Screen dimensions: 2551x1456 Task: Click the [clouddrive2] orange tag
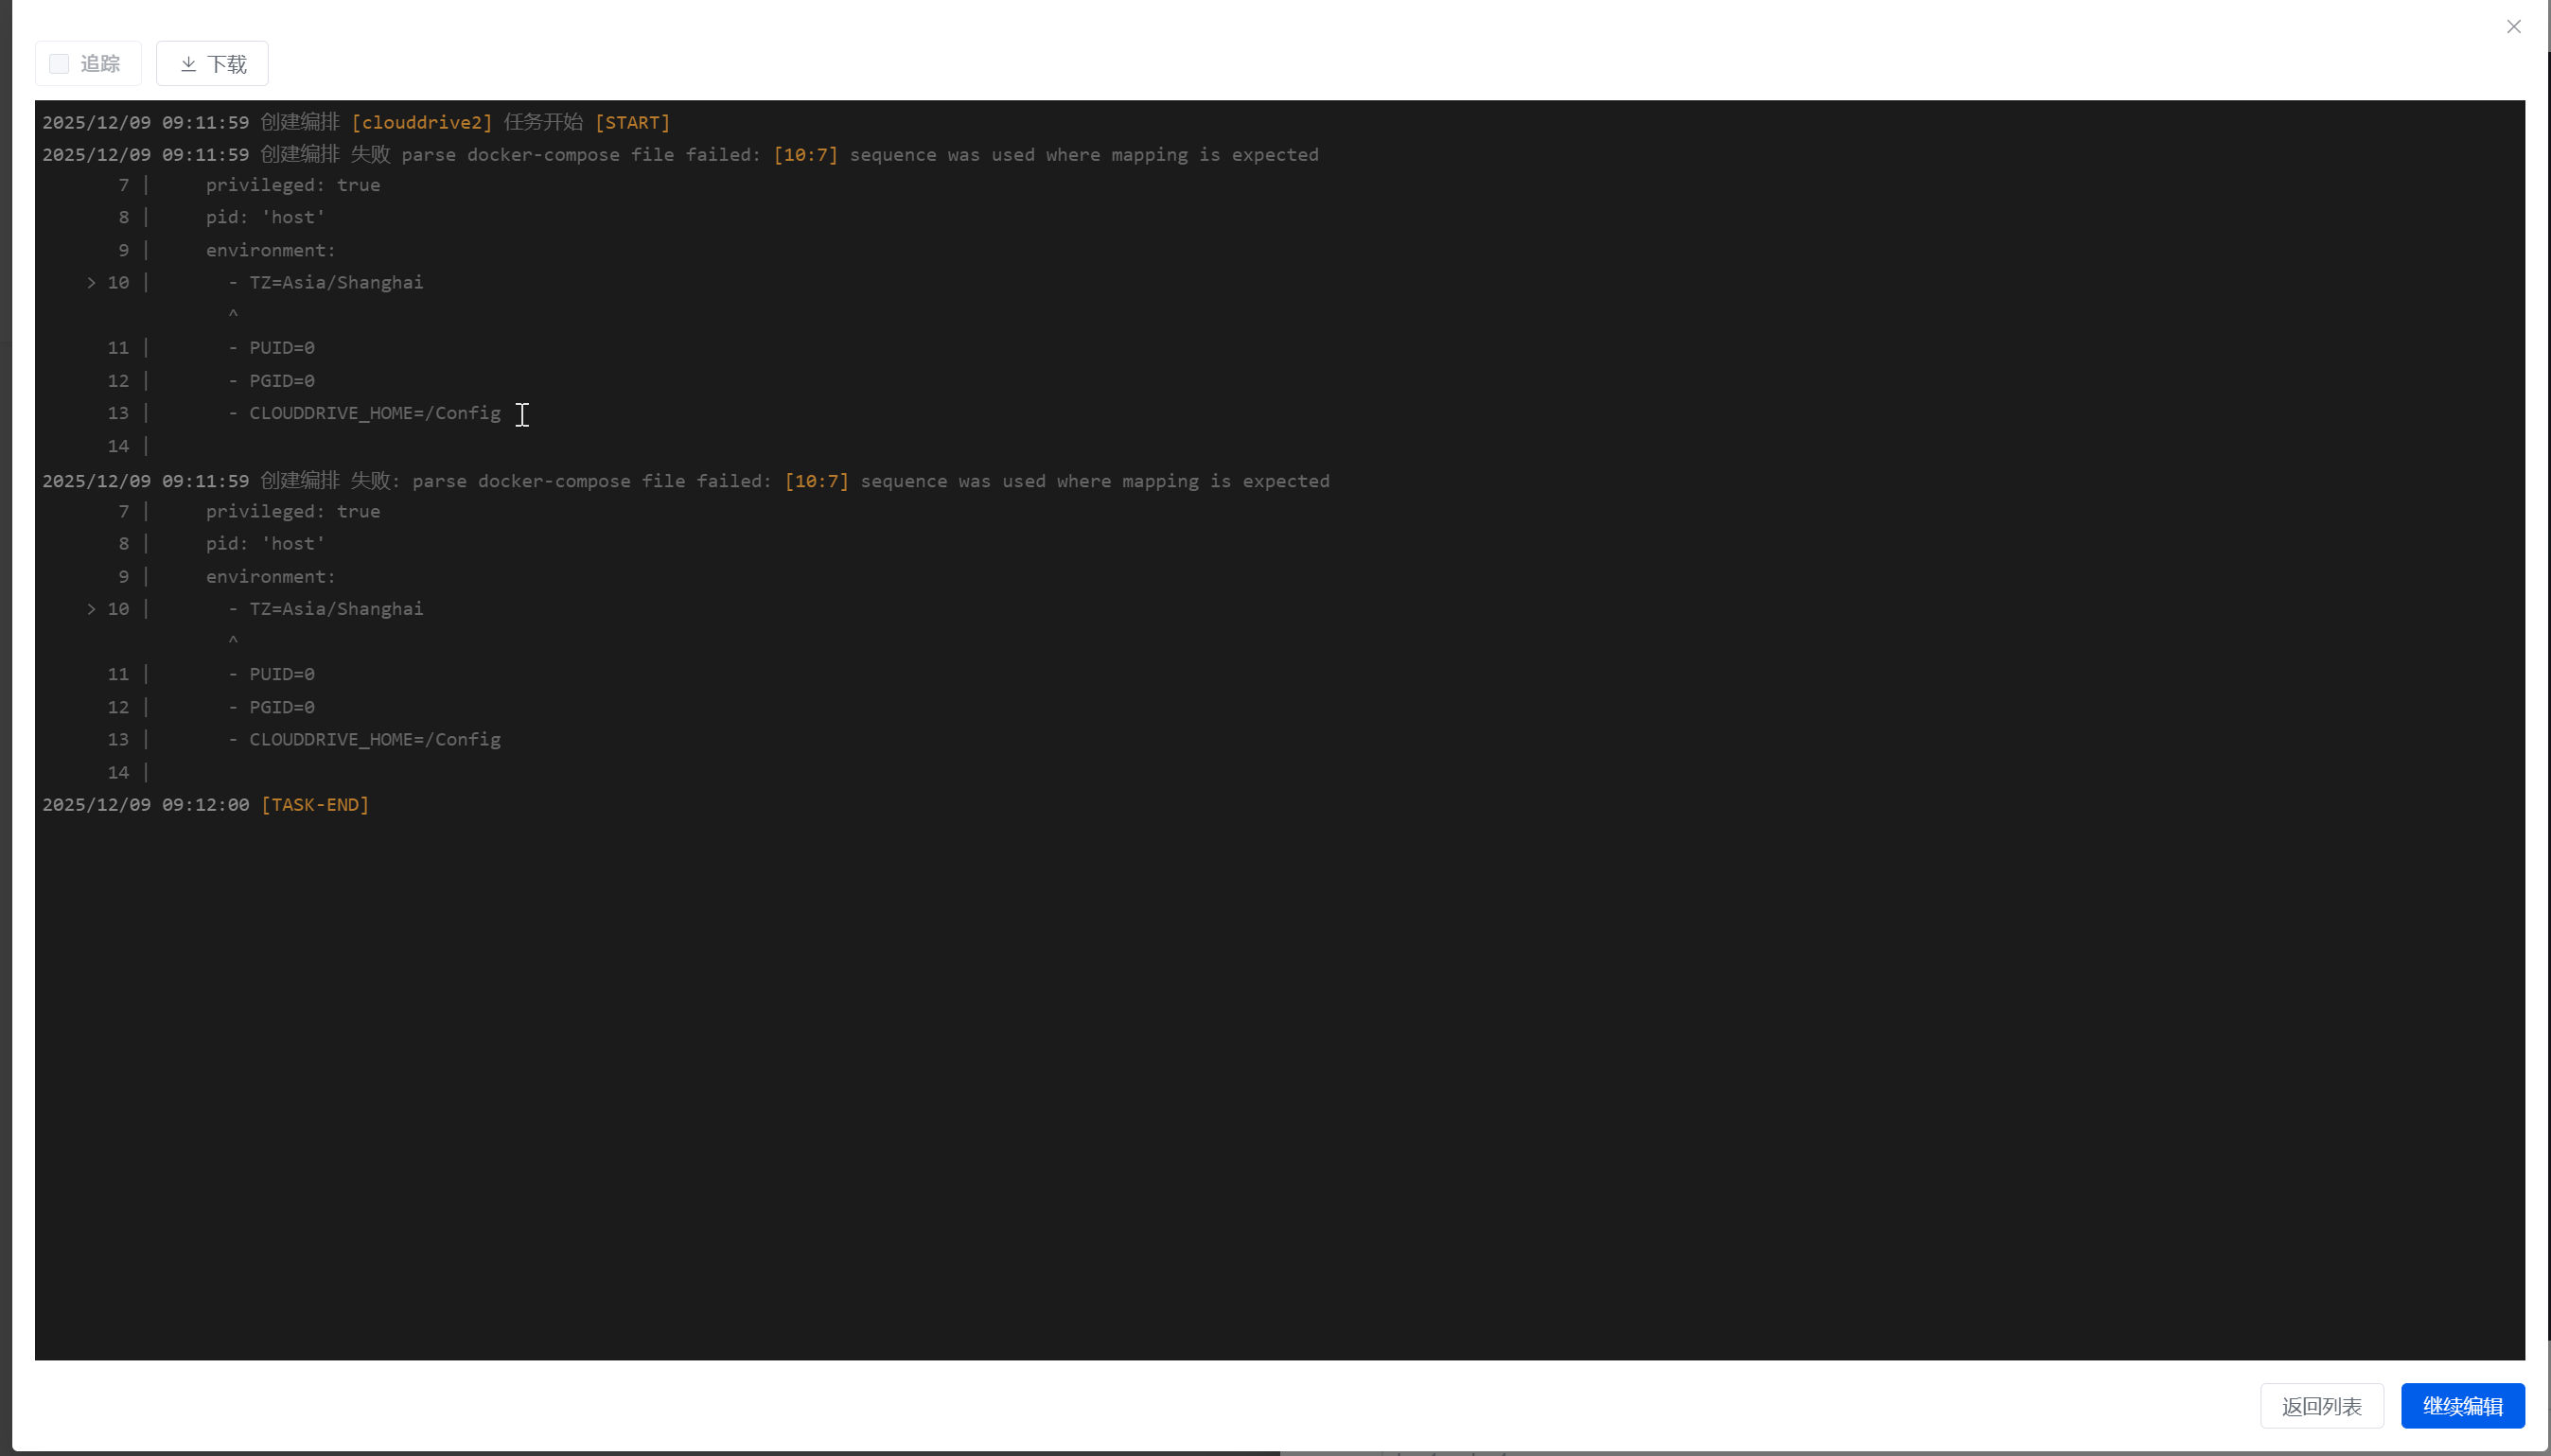pos(421,122)
